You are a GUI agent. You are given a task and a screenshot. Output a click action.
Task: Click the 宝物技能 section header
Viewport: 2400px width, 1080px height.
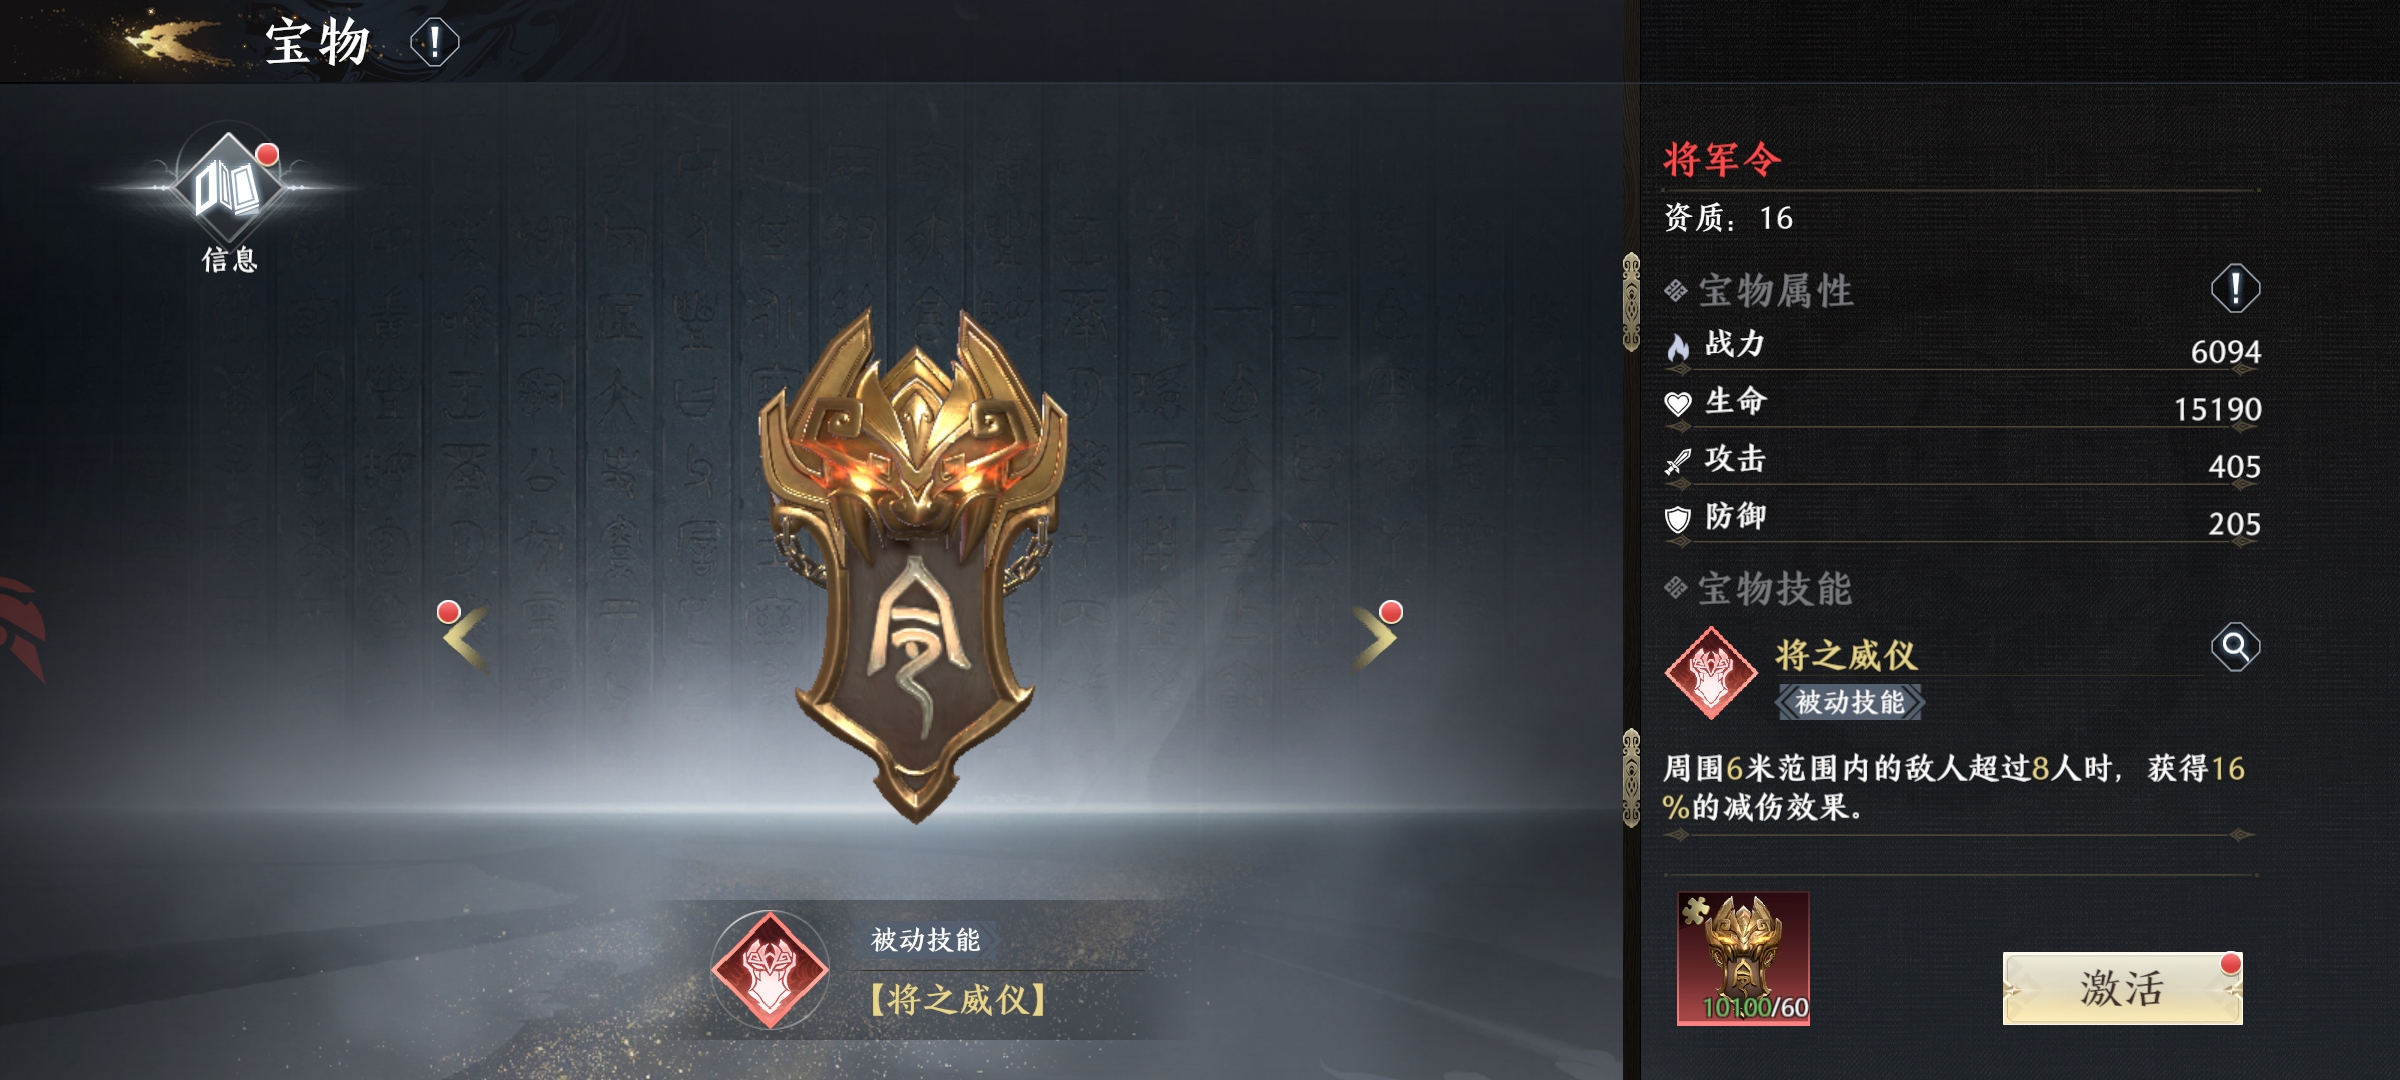click(1758, 589)
